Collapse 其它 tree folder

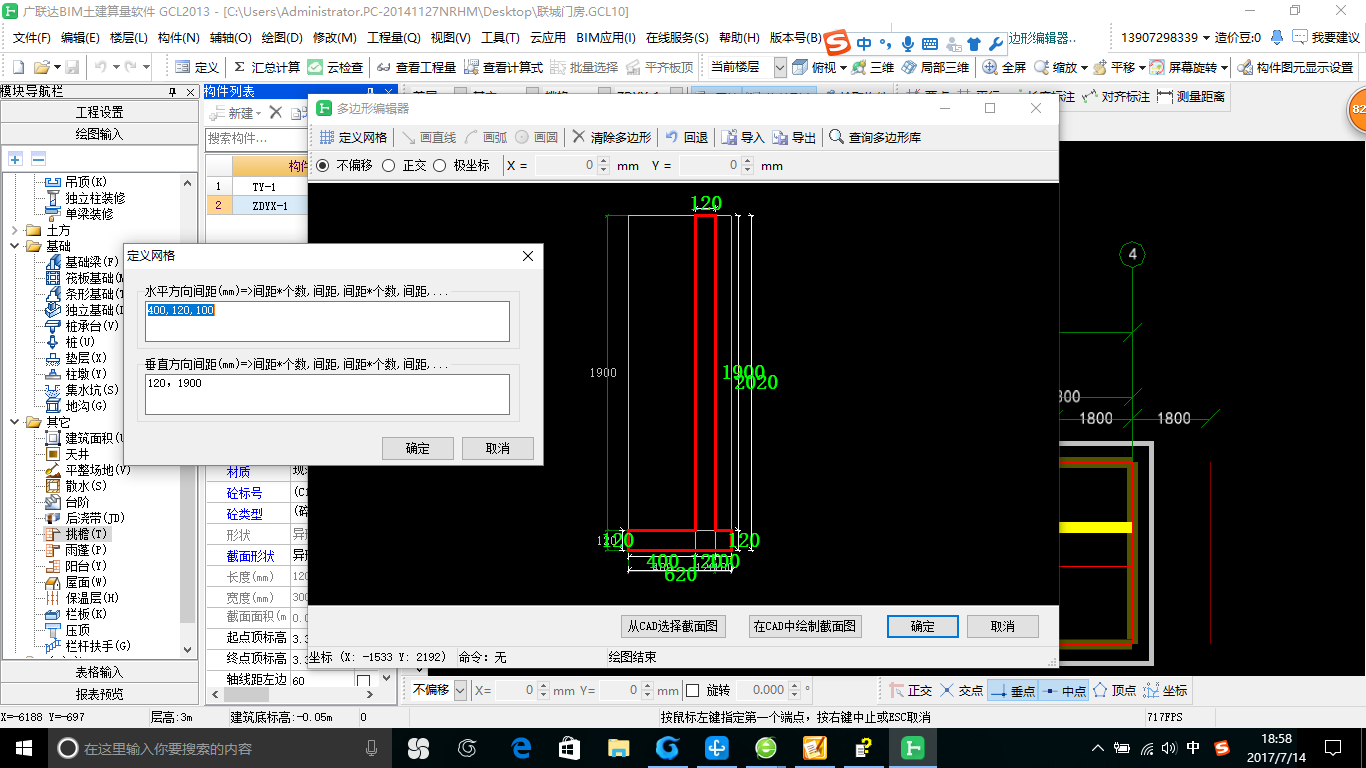click(x=14, y=422)
